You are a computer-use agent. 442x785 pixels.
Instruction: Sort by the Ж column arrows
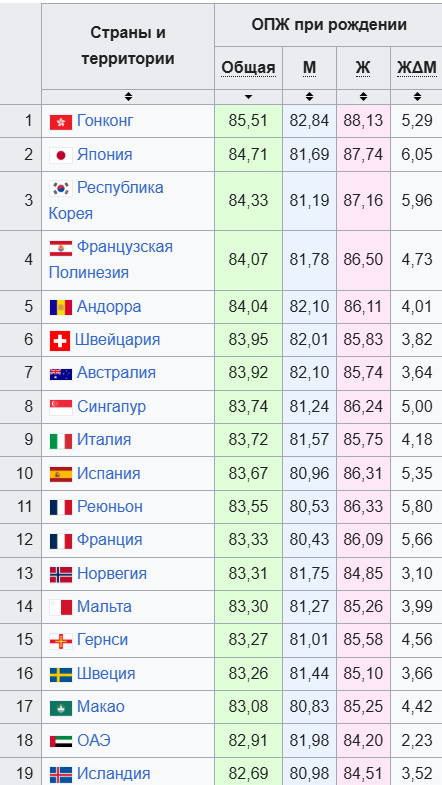[x=363, y=97]
